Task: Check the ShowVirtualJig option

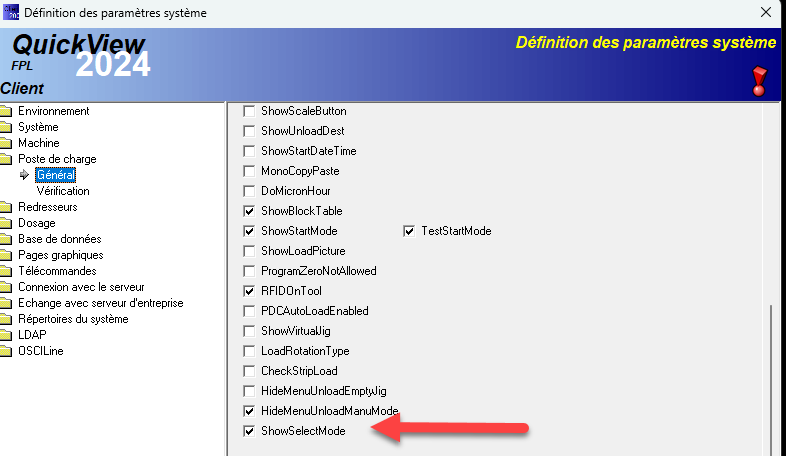Action: tap(249, 331)
